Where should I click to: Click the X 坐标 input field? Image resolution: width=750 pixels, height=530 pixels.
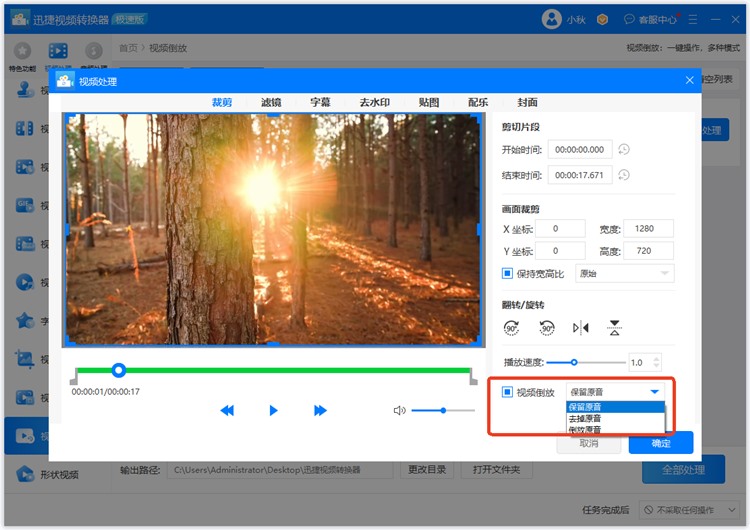[x=560, y=229]
